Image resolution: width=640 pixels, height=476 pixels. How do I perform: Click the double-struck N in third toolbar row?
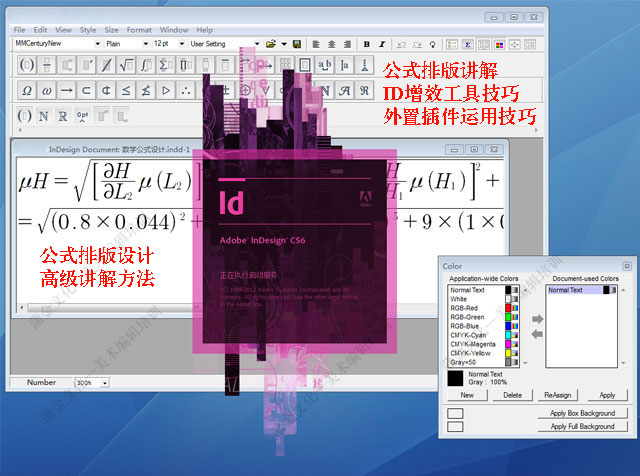[x=43, y=116]
